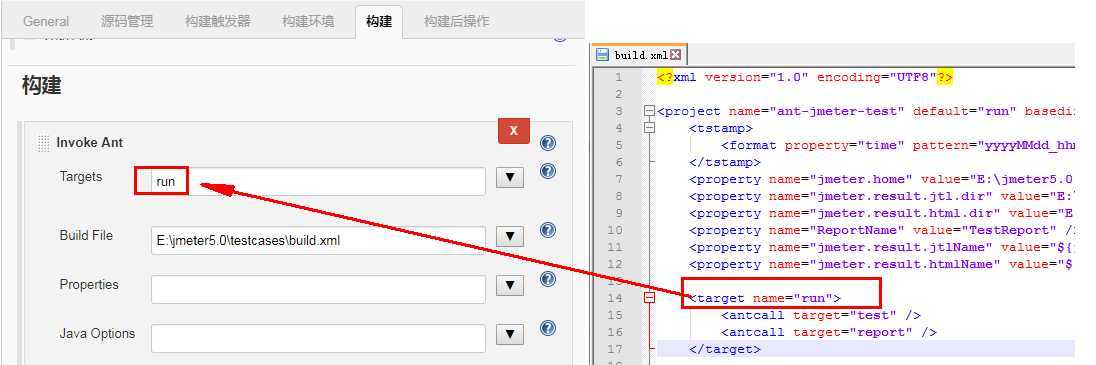Open help for Invoke Ant step
Image resolution: width=1096 pixels, height=365 pixels.
548,143
